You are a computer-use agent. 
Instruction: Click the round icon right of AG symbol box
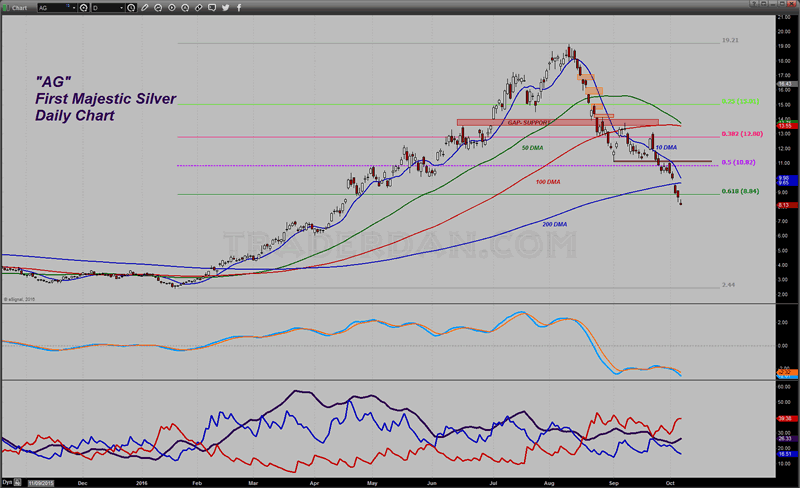(x=83, y=8)
